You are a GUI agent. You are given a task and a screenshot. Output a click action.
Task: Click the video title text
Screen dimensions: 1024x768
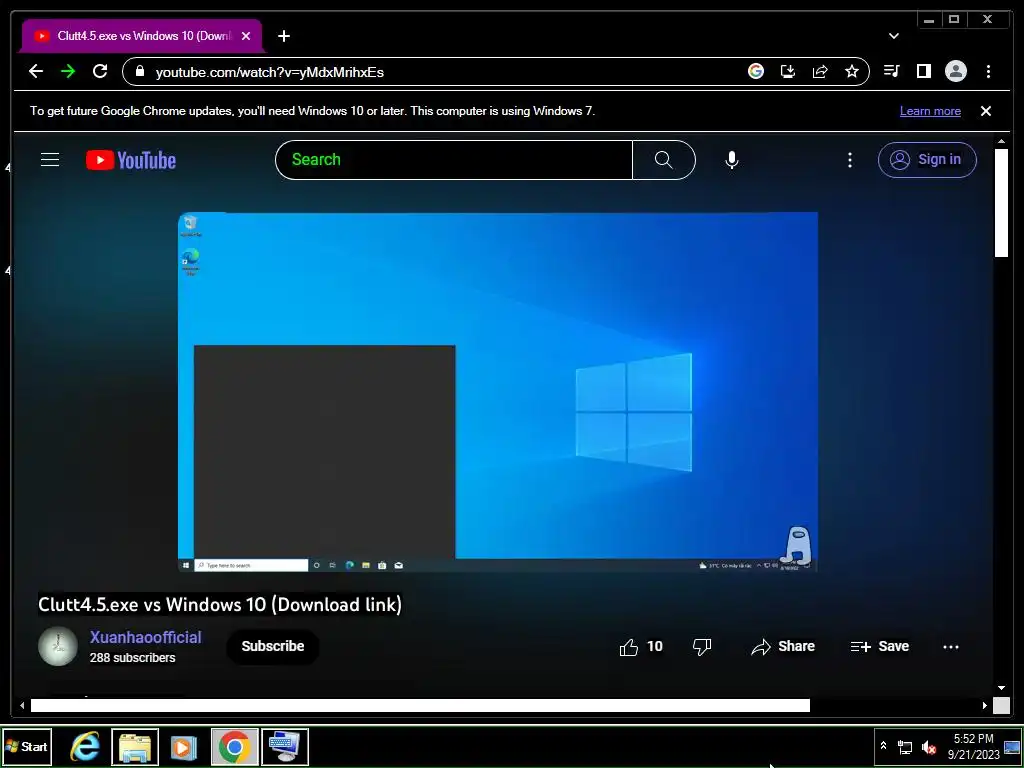pyautogui.click(x=220, y=605)
